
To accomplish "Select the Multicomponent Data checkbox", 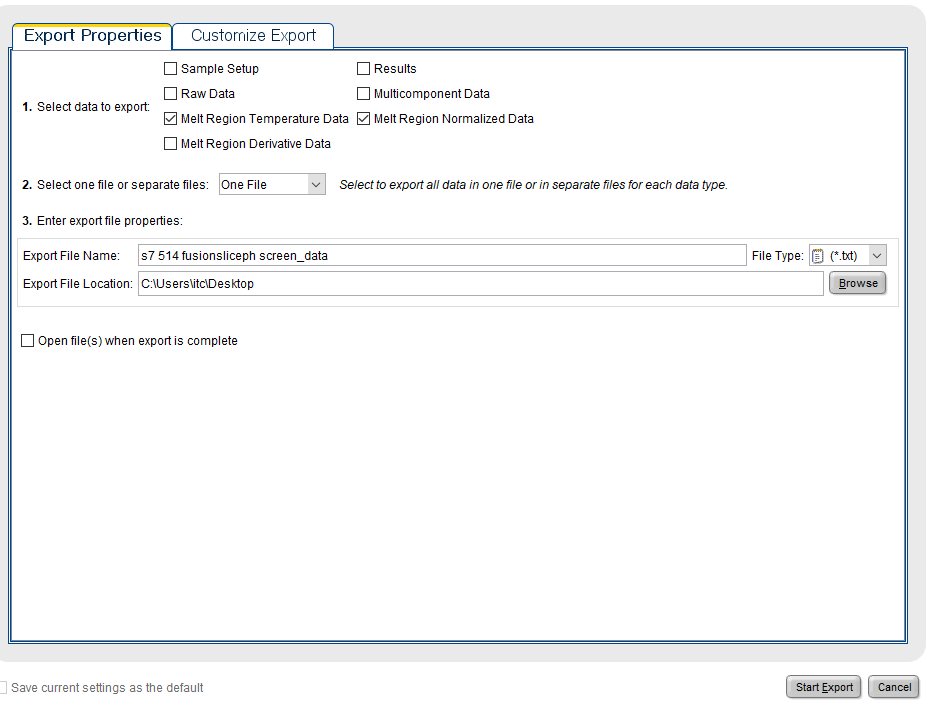I will click(363, 94).
